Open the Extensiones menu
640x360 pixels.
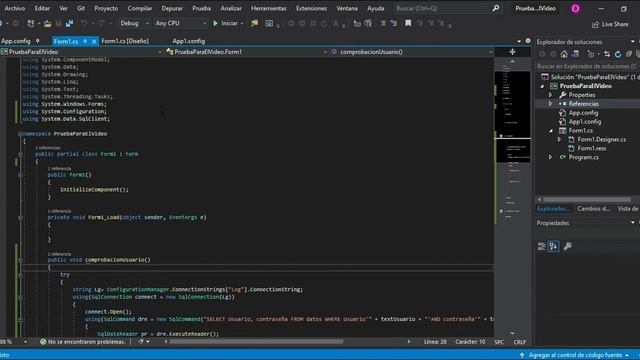point(311,8)
